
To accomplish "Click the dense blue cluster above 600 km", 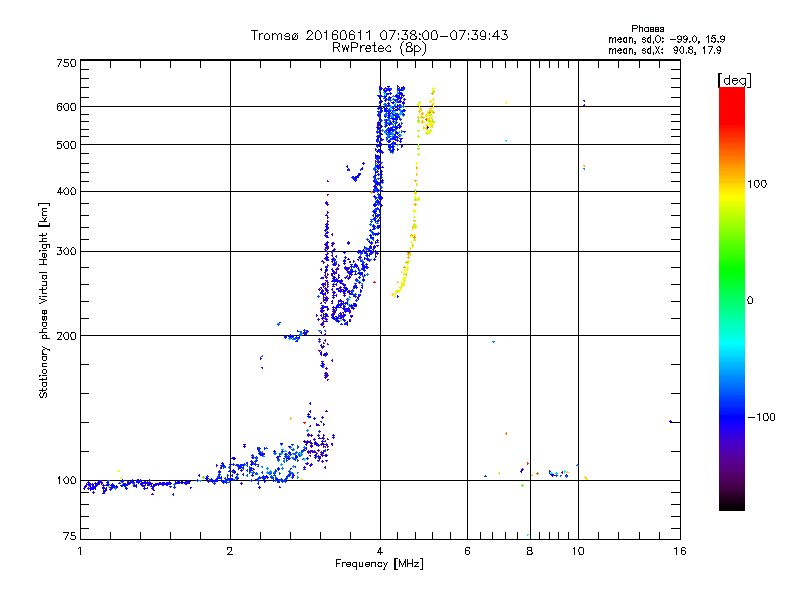I will (x=392, y=118).
